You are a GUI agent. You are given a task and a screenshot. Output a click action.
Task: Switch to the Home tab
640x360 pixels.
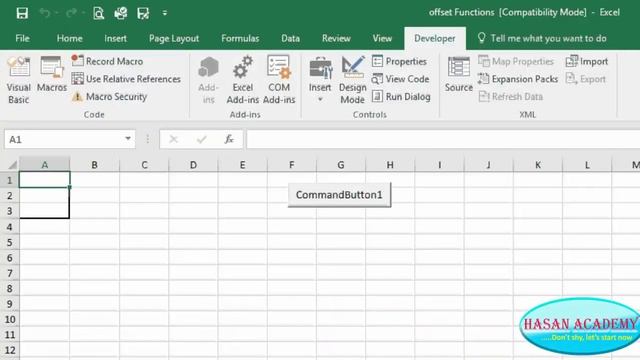click(x=69, y=38)
